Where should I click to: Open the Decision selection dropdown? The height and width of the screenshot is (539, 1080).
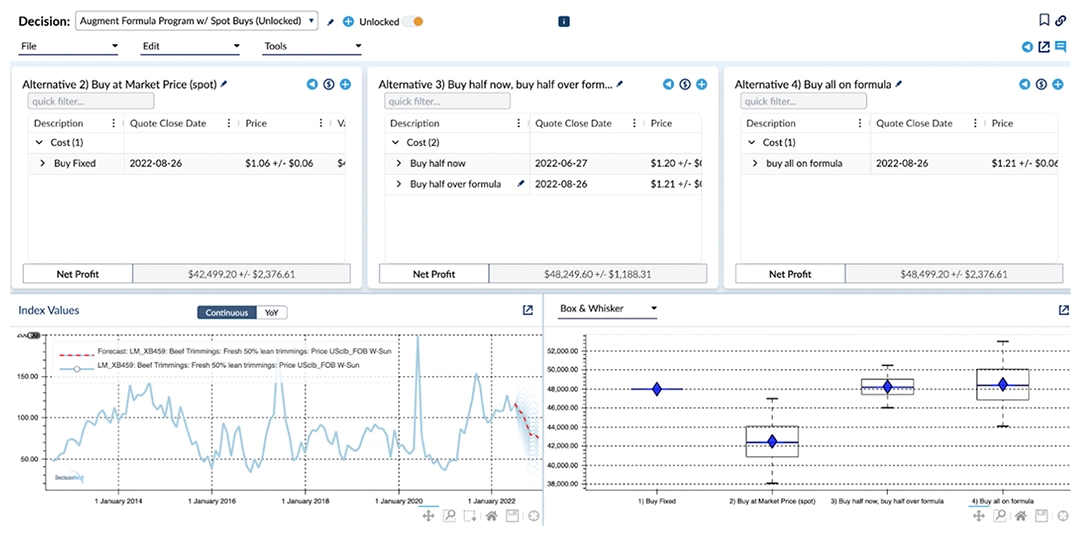197,21
